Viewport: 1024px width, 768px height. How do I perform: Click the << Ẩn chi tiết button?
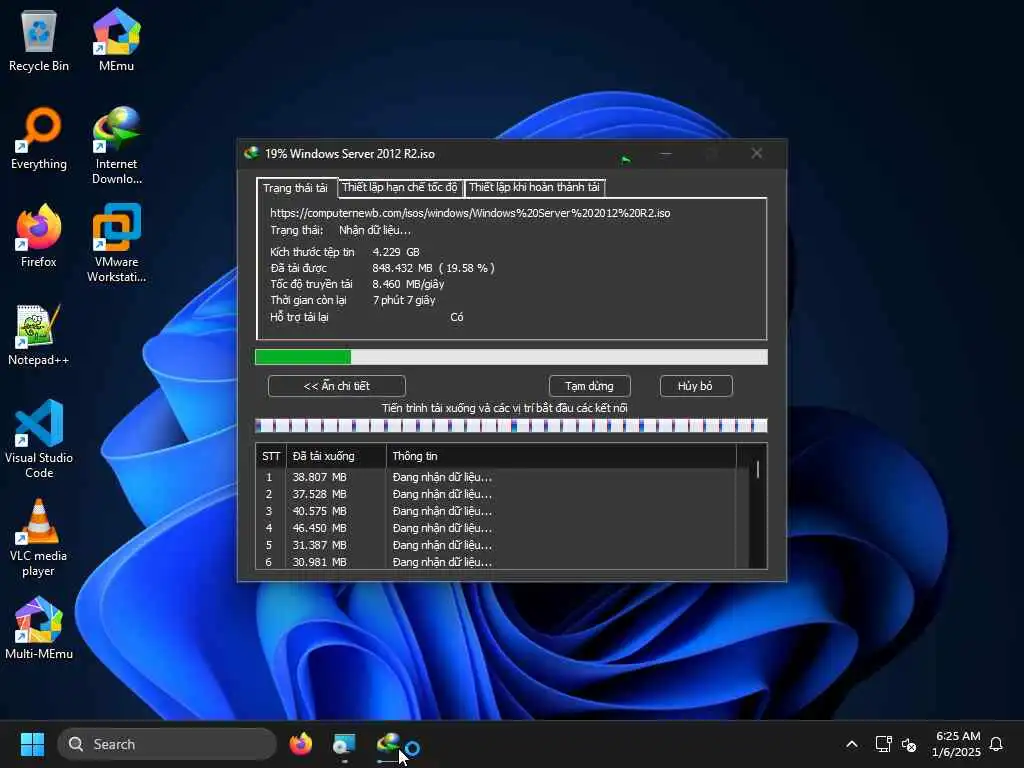(336, 386)
